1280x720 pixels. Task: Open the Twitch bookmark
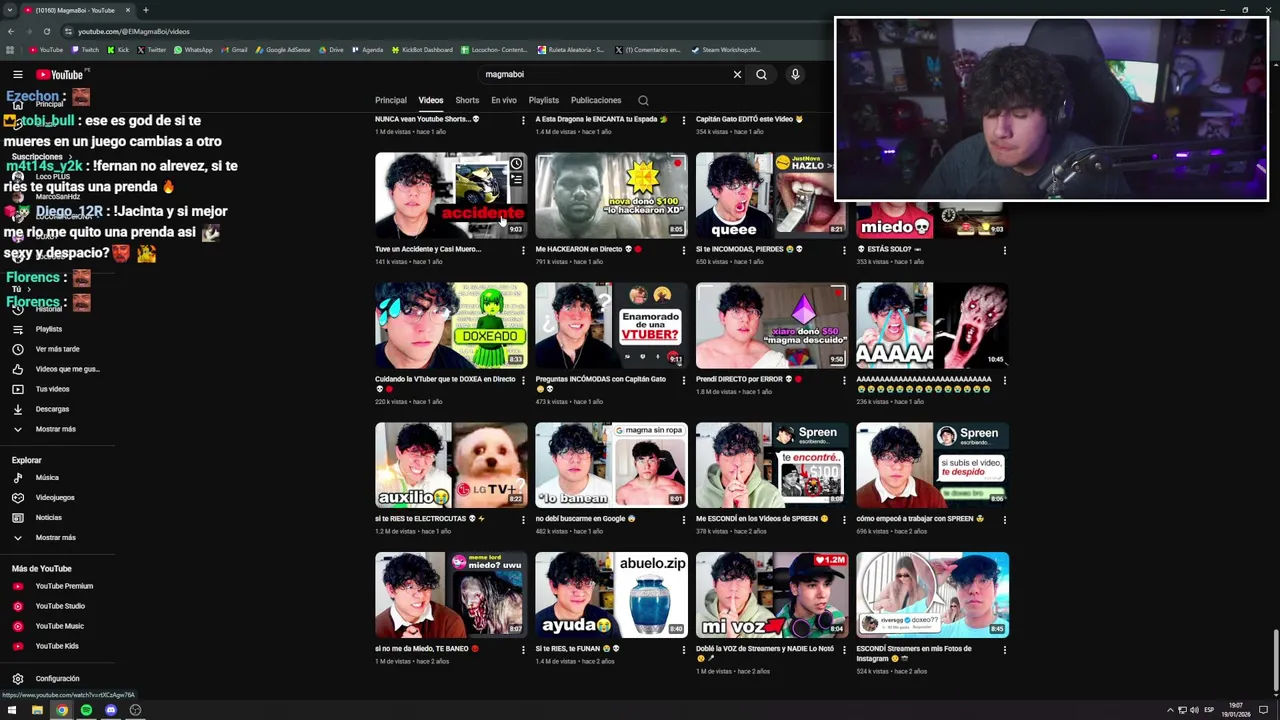(84, 49)
